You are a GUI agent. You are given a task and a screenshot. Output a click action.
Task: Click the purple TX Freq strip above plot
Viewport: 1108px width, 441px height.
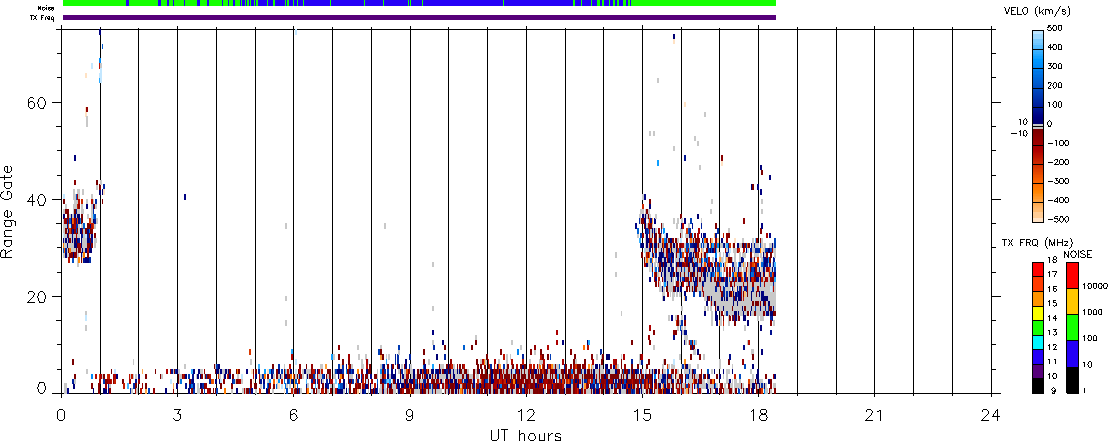coord(419,17)
